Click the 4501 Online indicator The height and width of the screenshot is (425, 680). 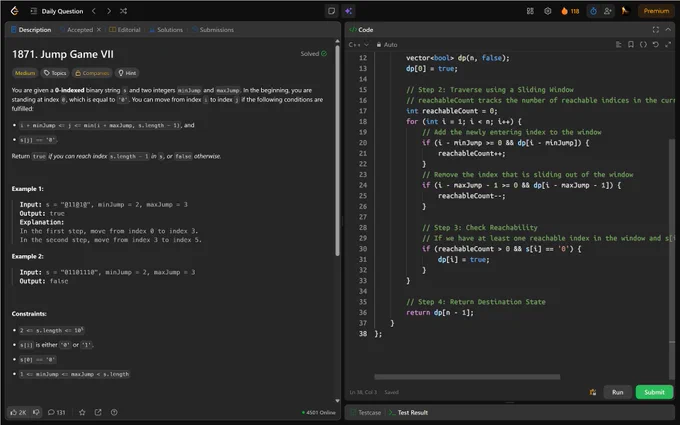coord(319,412)
